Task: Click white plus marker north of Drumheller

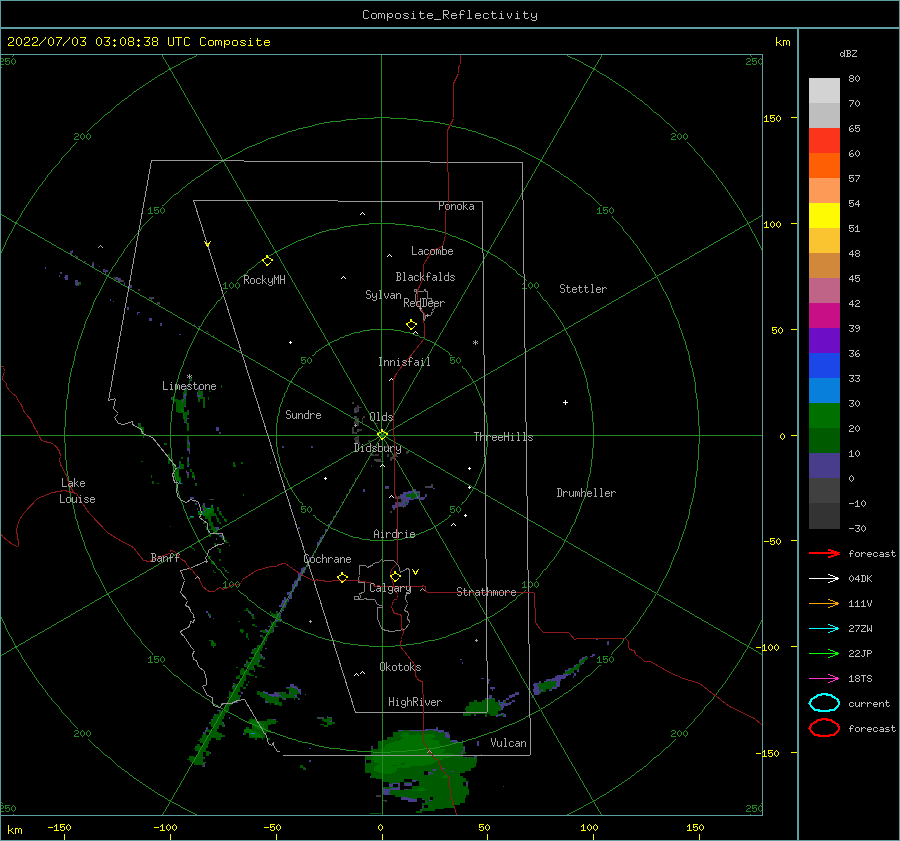Action: tap(565, 402)
